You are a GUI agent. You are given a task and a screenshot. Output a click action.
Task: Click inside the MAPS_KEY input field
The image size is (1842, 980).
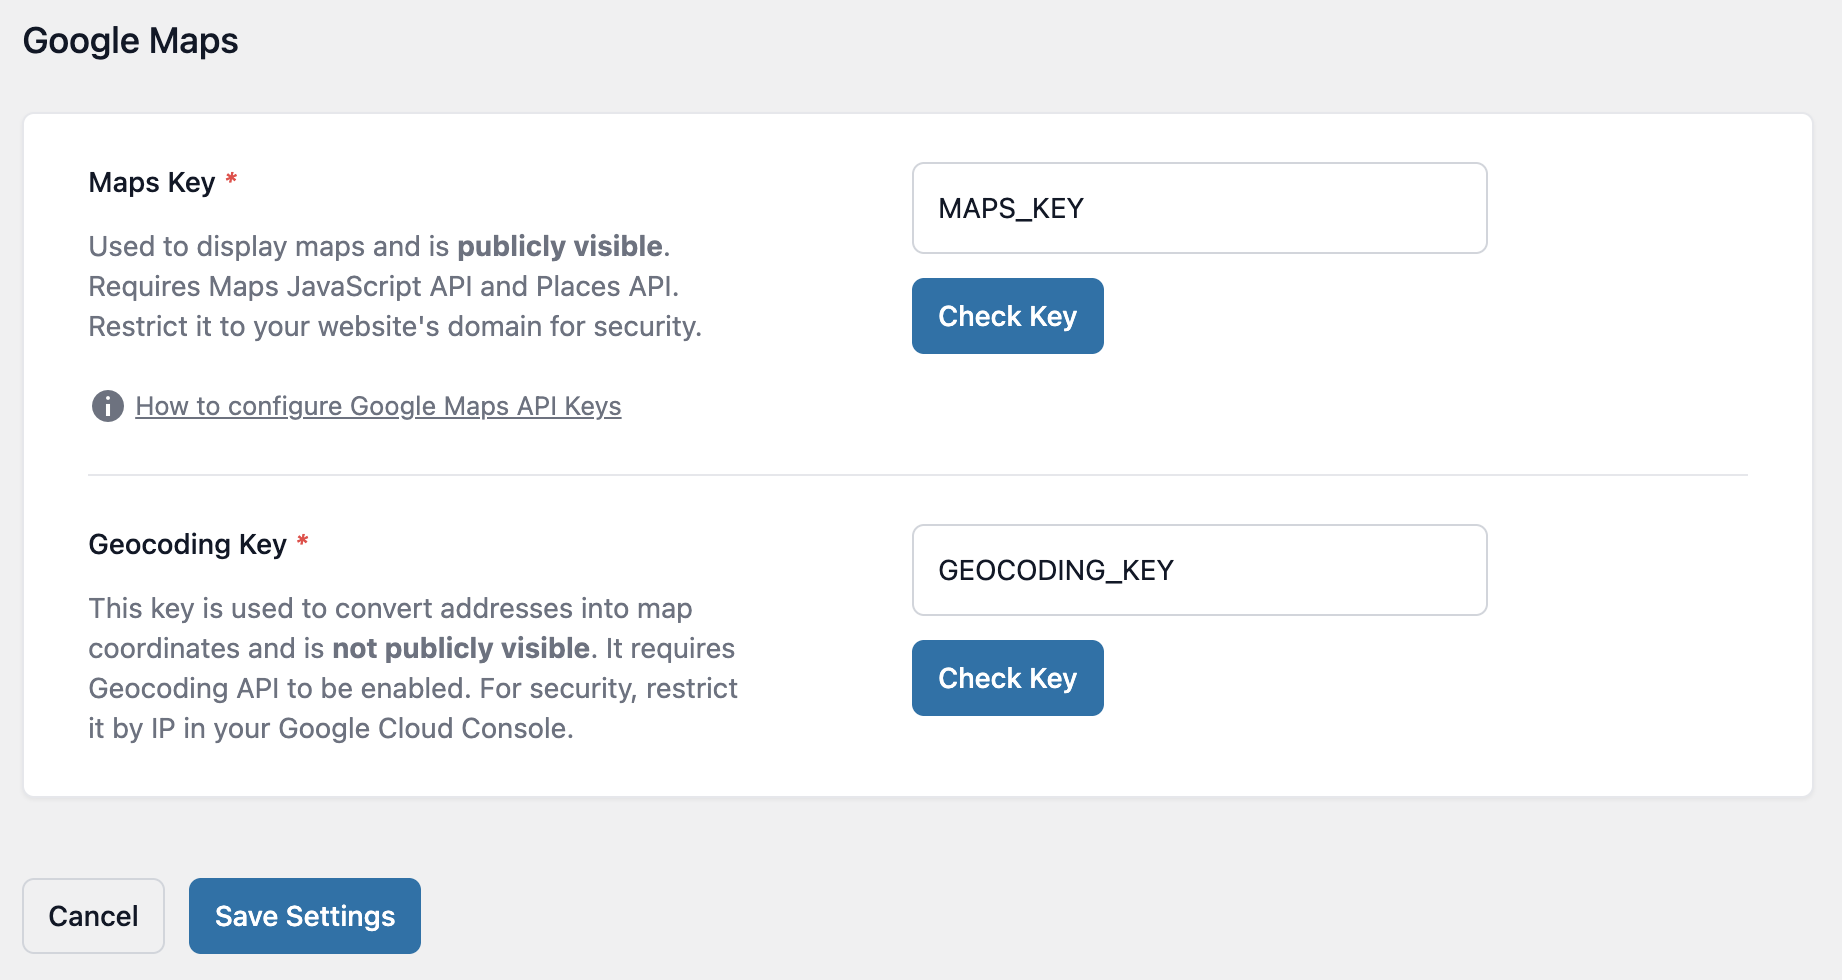coord(1199,207)
